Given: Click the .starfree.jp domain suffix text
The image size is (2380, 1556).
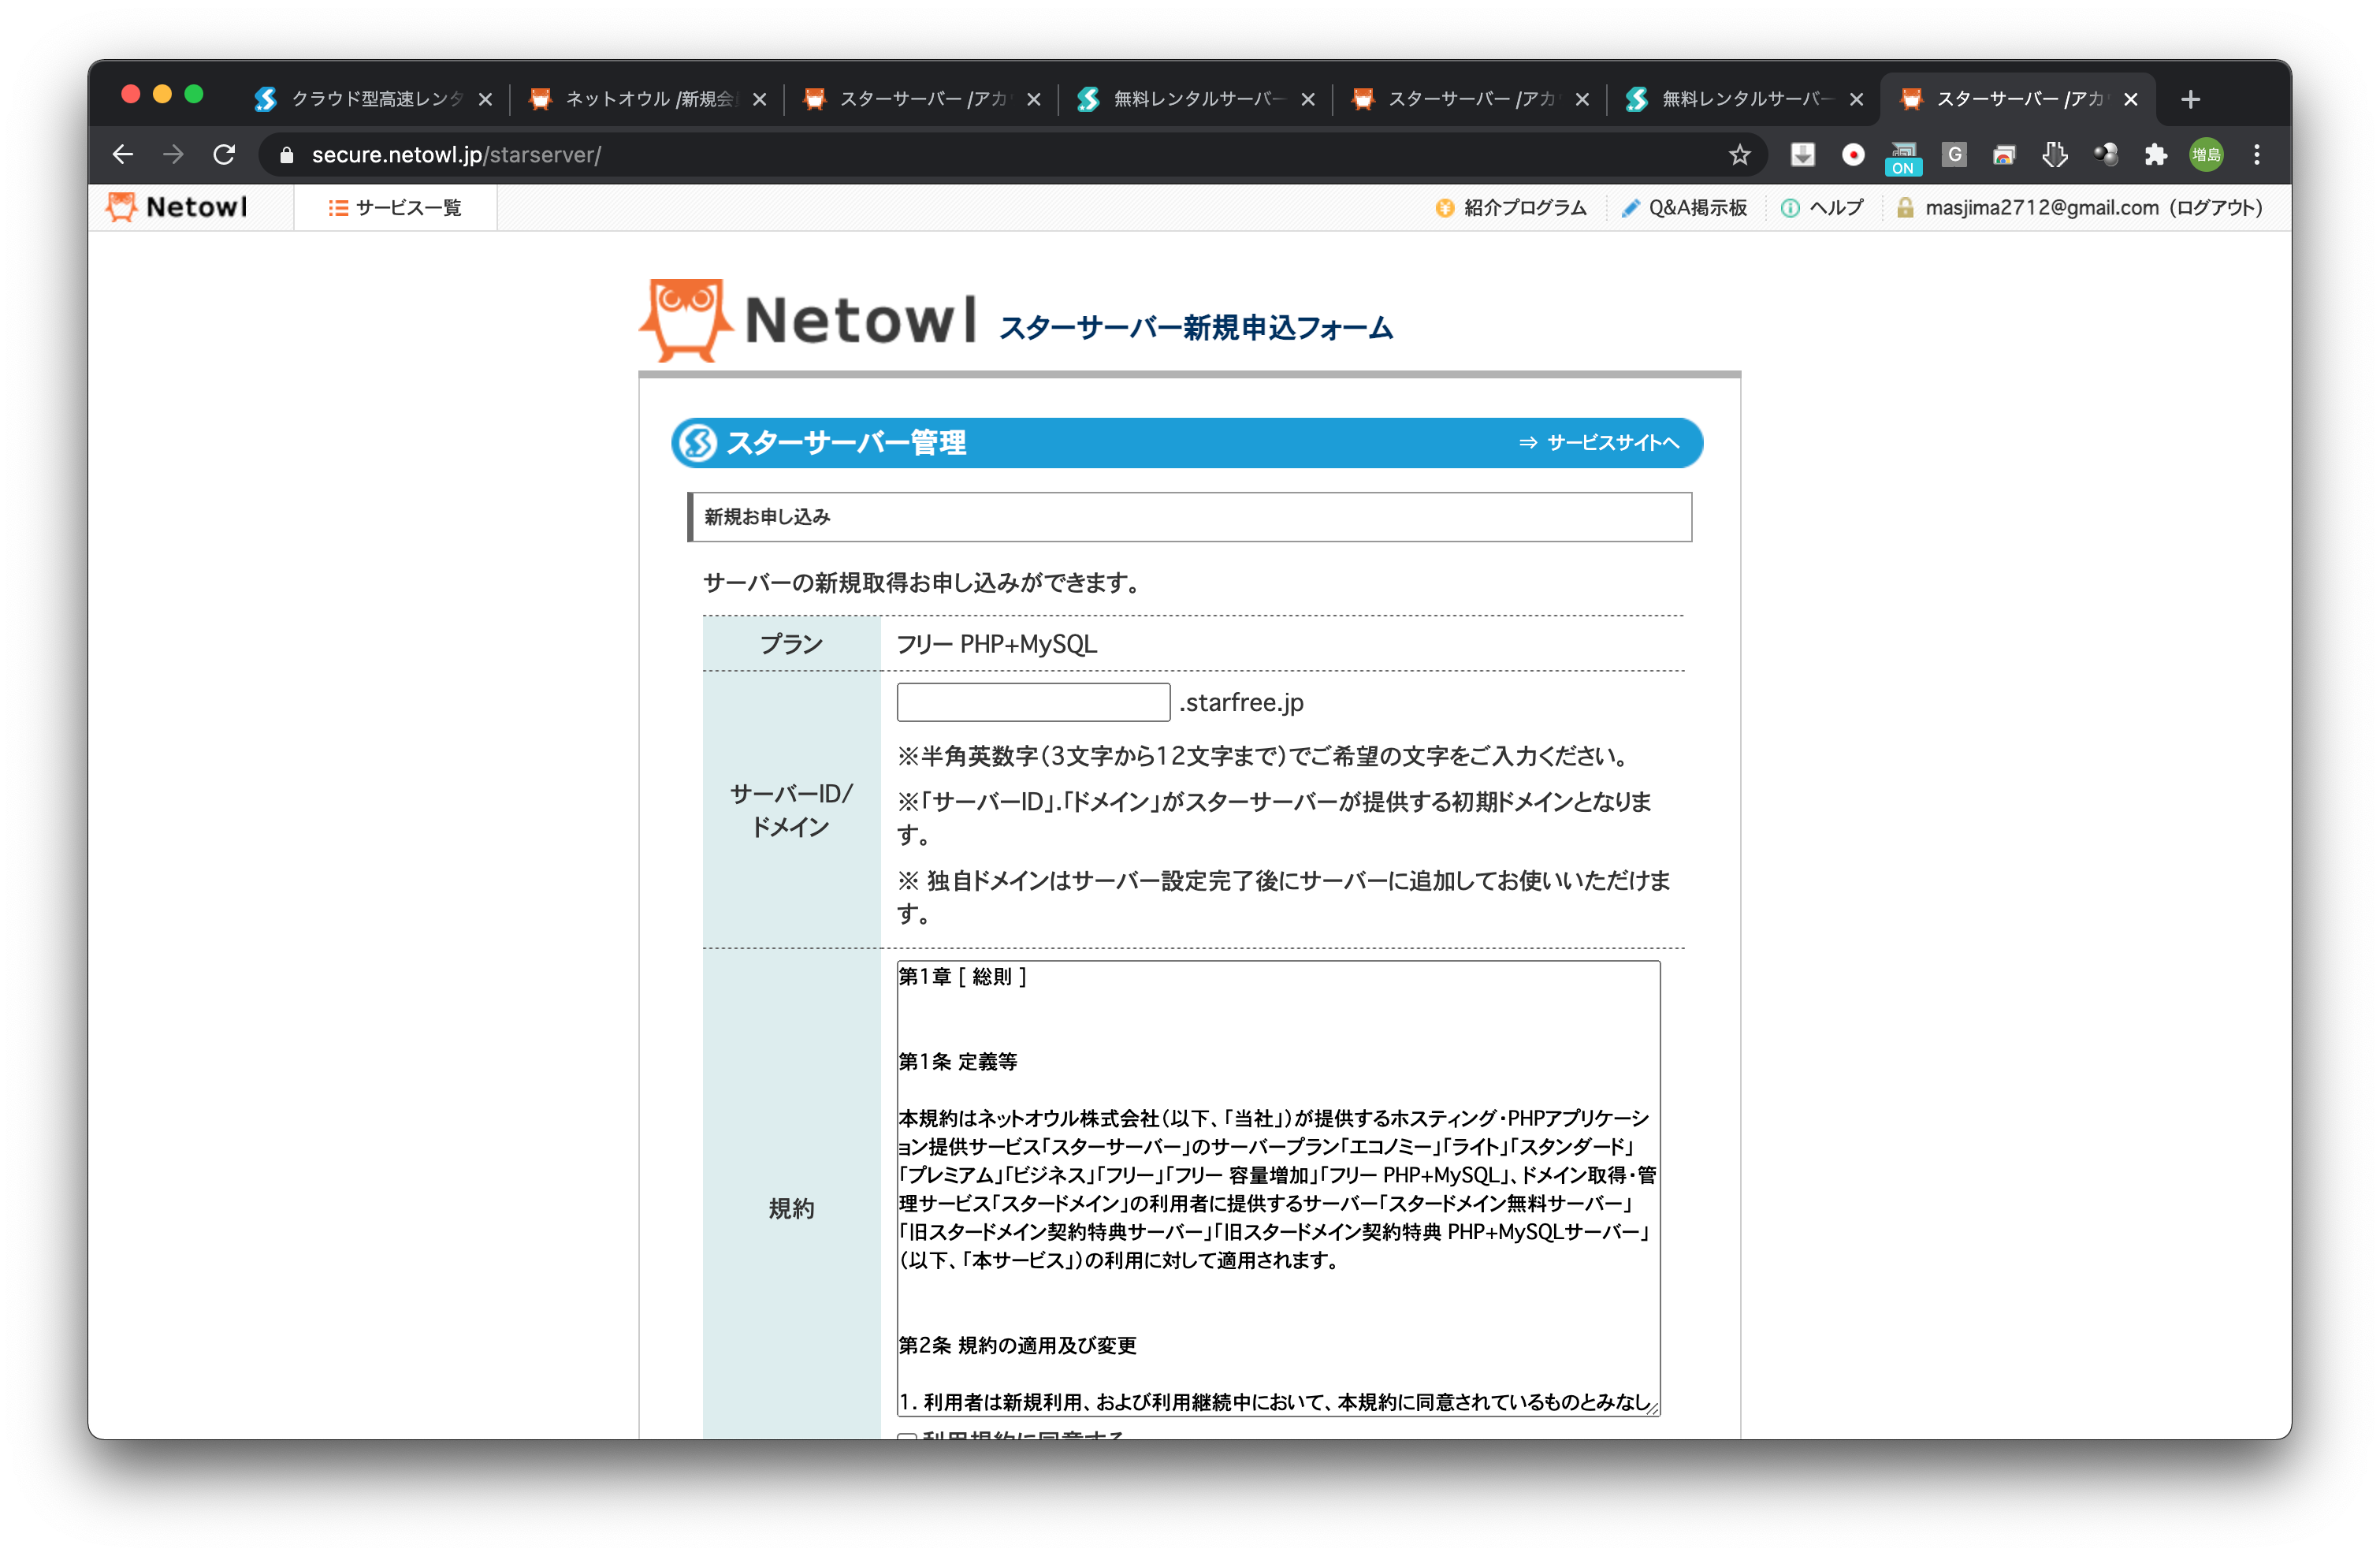Looking at the screenshot, I should tap(1241, 702).
